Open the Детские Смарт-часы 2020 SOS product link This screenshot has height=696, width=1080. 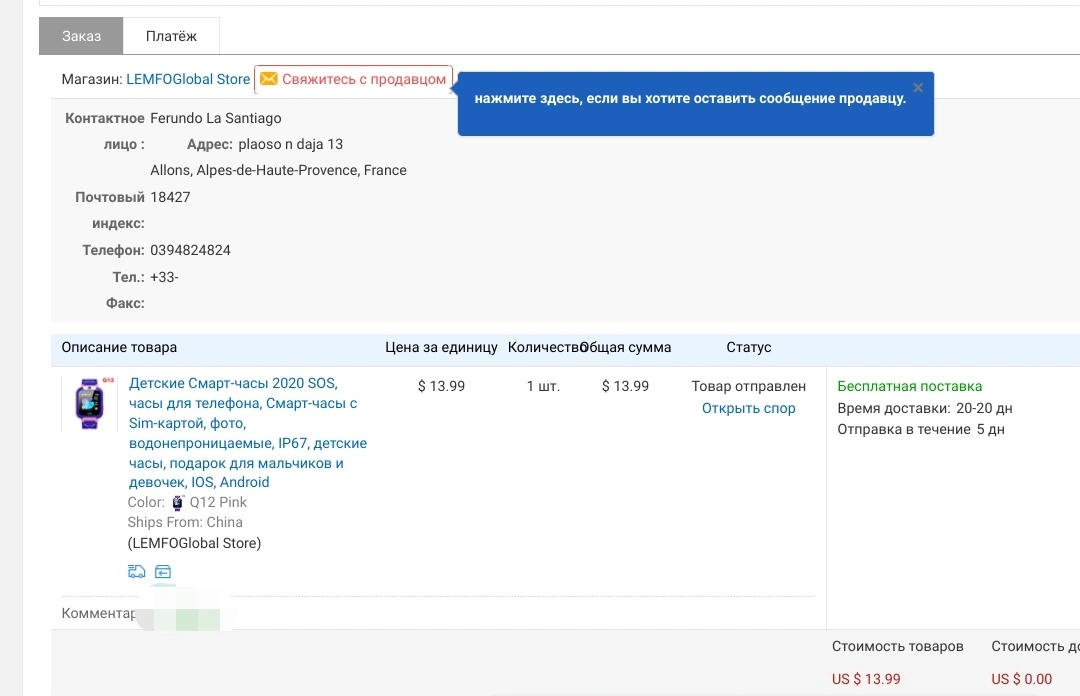248,433
